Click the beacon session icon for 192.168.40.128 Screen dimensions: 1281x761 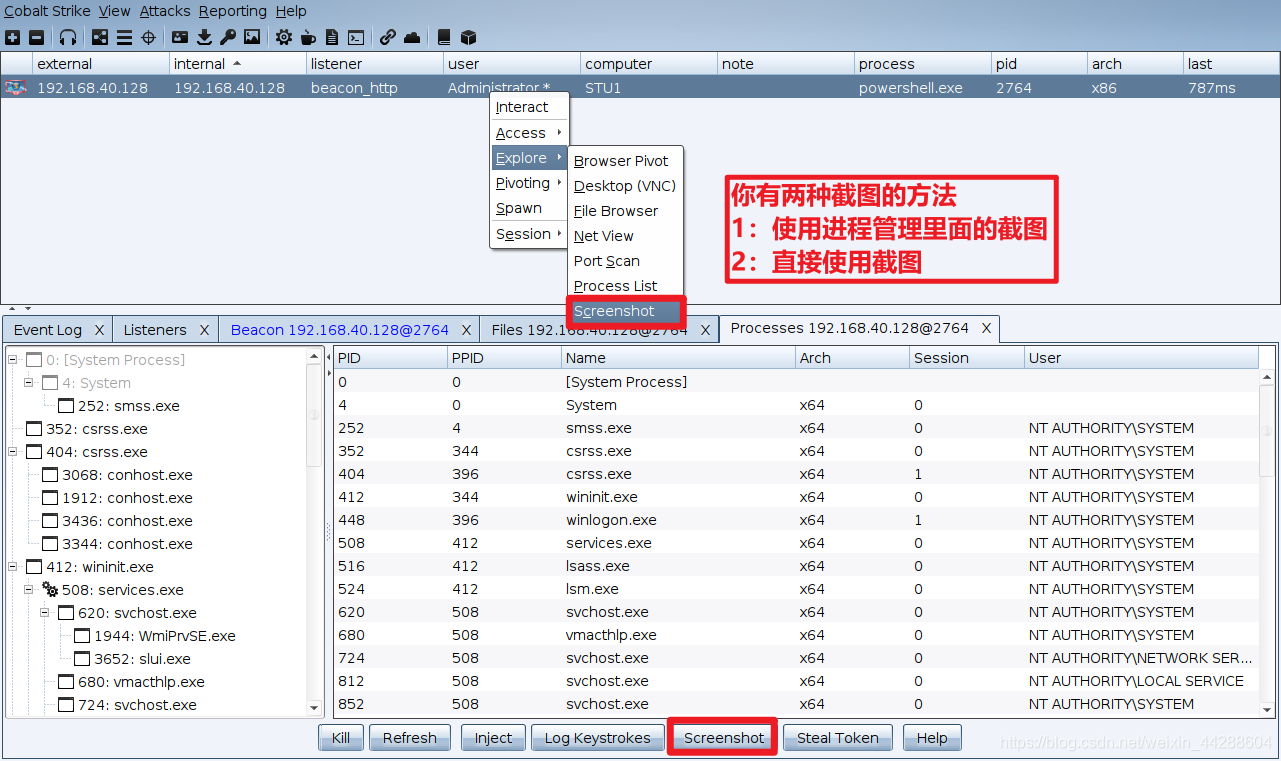15,88
